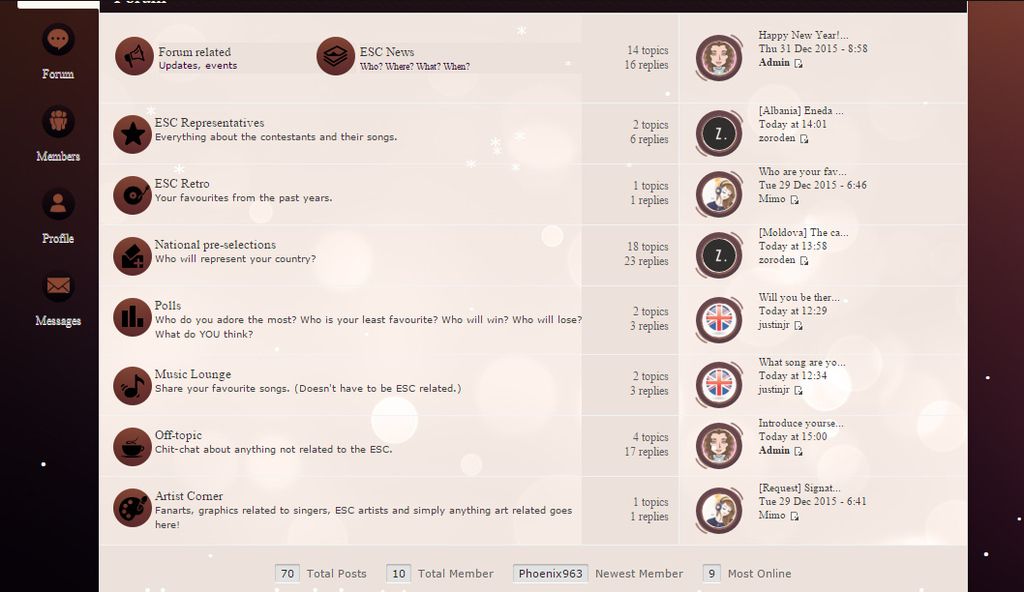
Task: Open justinjr username in Polls row
Action: click(774, 325)
